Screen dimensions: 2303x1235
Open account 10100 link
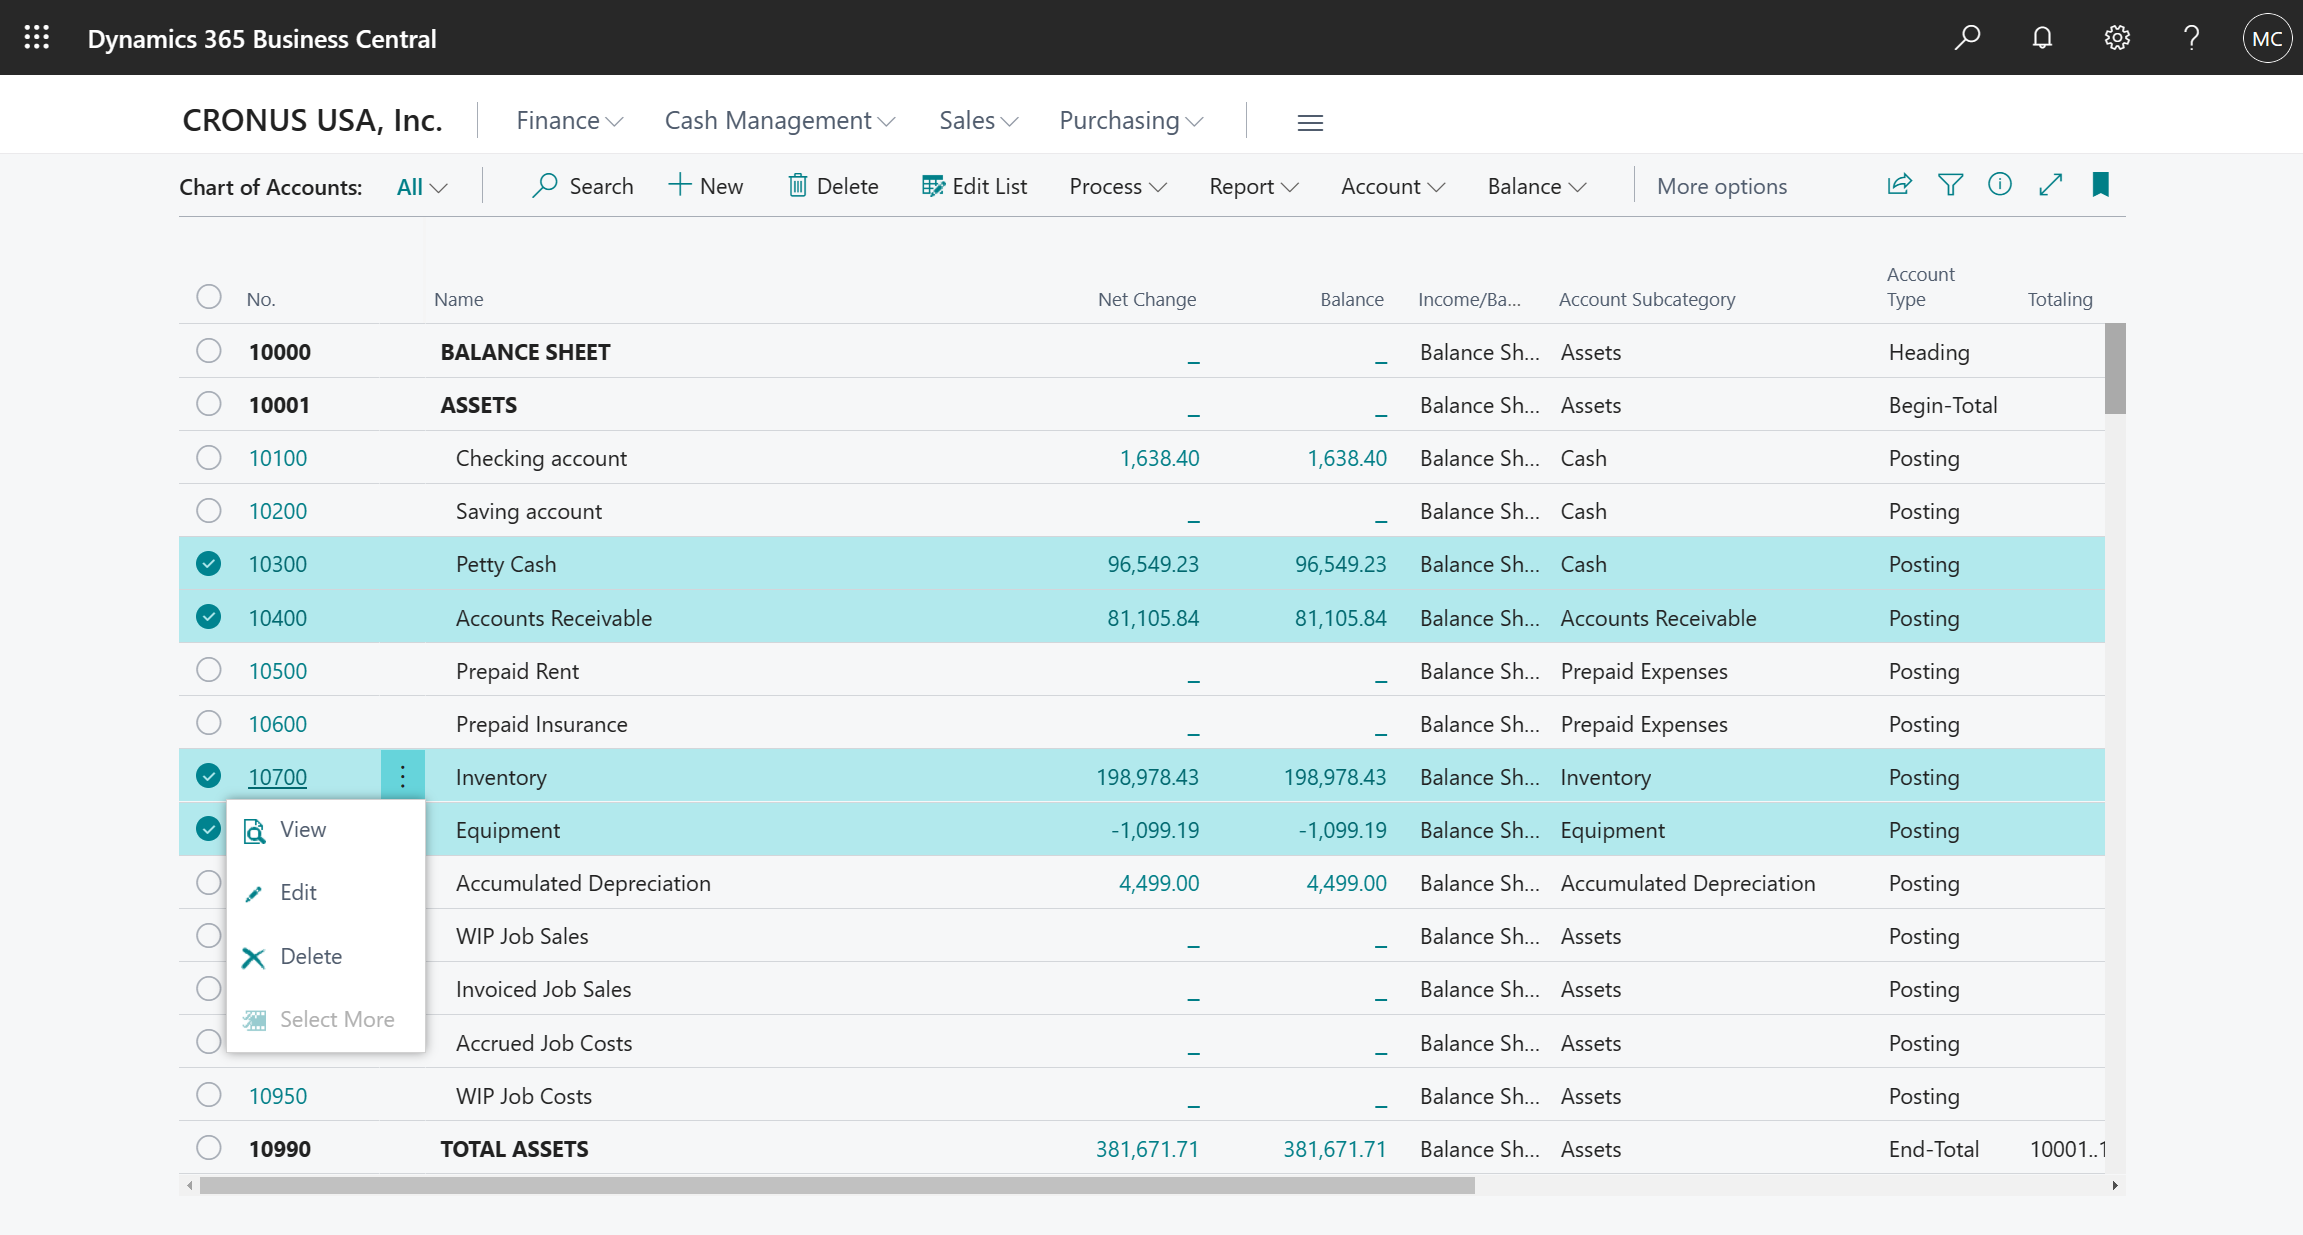277,458
